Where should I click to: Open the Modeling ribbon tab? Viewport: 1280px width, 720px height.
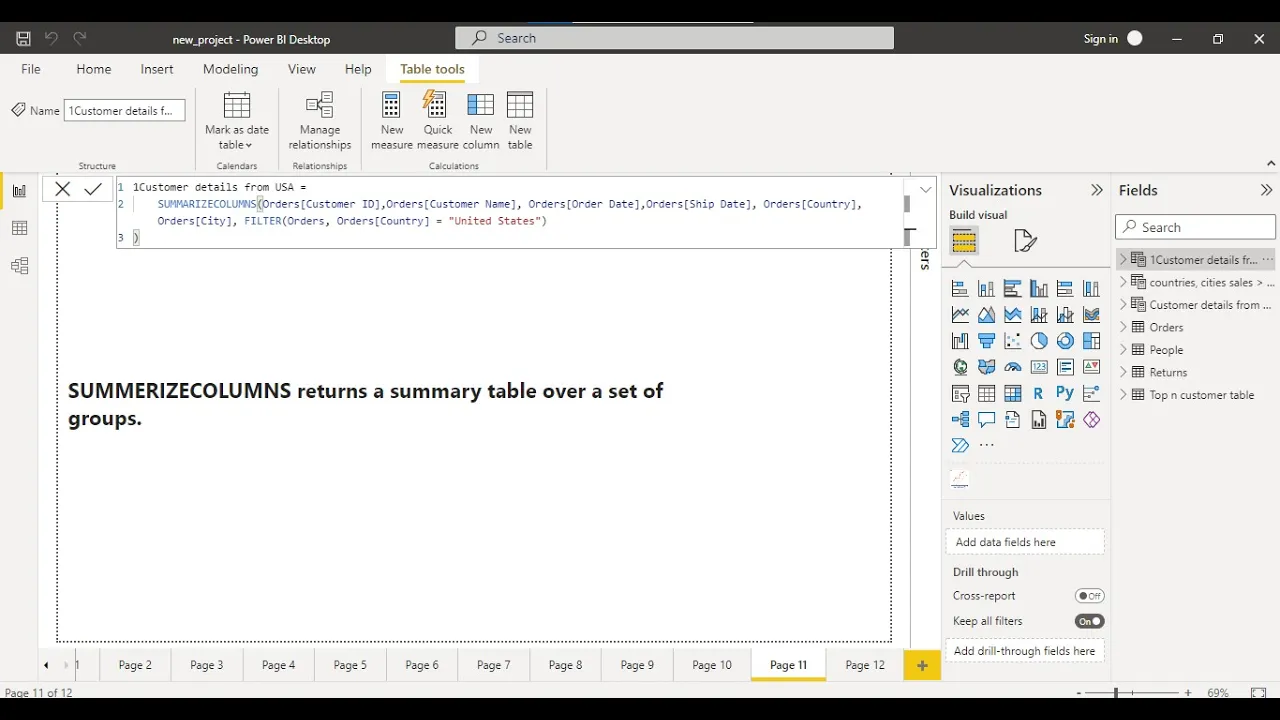coord(231,69)
